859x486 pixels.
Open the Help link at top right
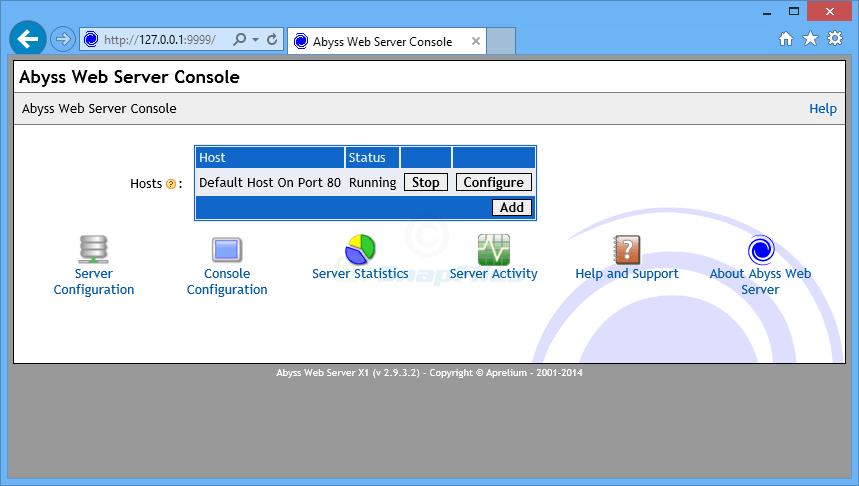(x=823, y=108)
